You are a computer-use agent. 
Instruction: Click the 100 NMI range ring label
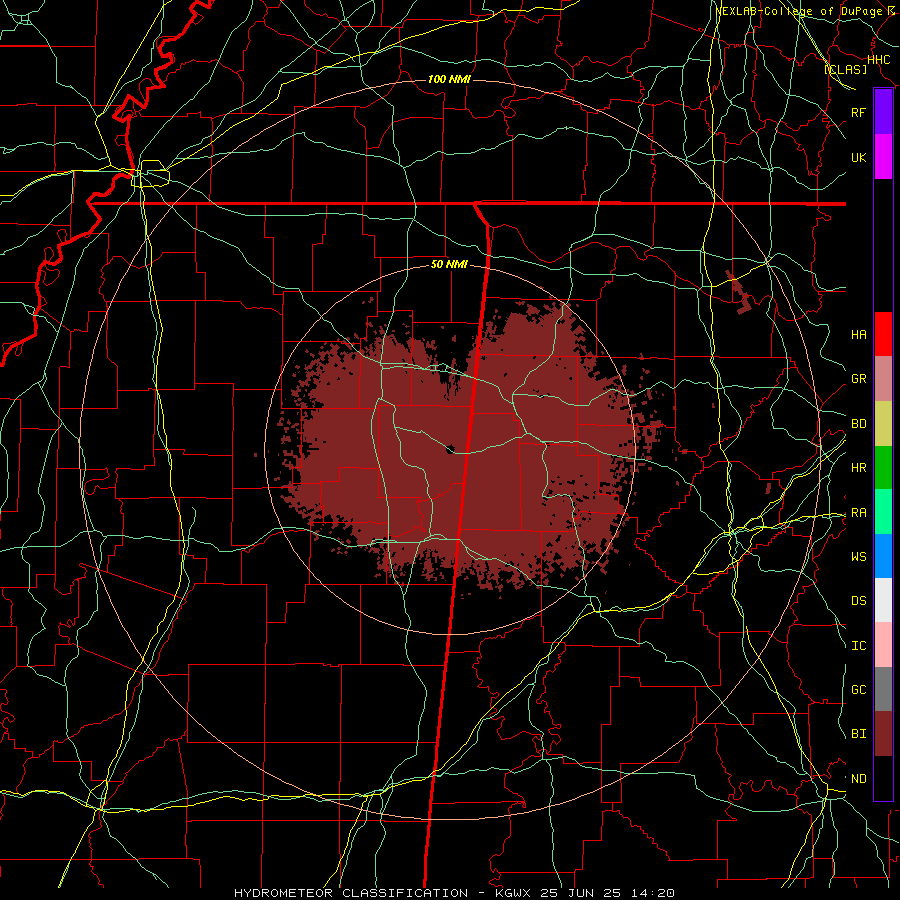(449, 79)
